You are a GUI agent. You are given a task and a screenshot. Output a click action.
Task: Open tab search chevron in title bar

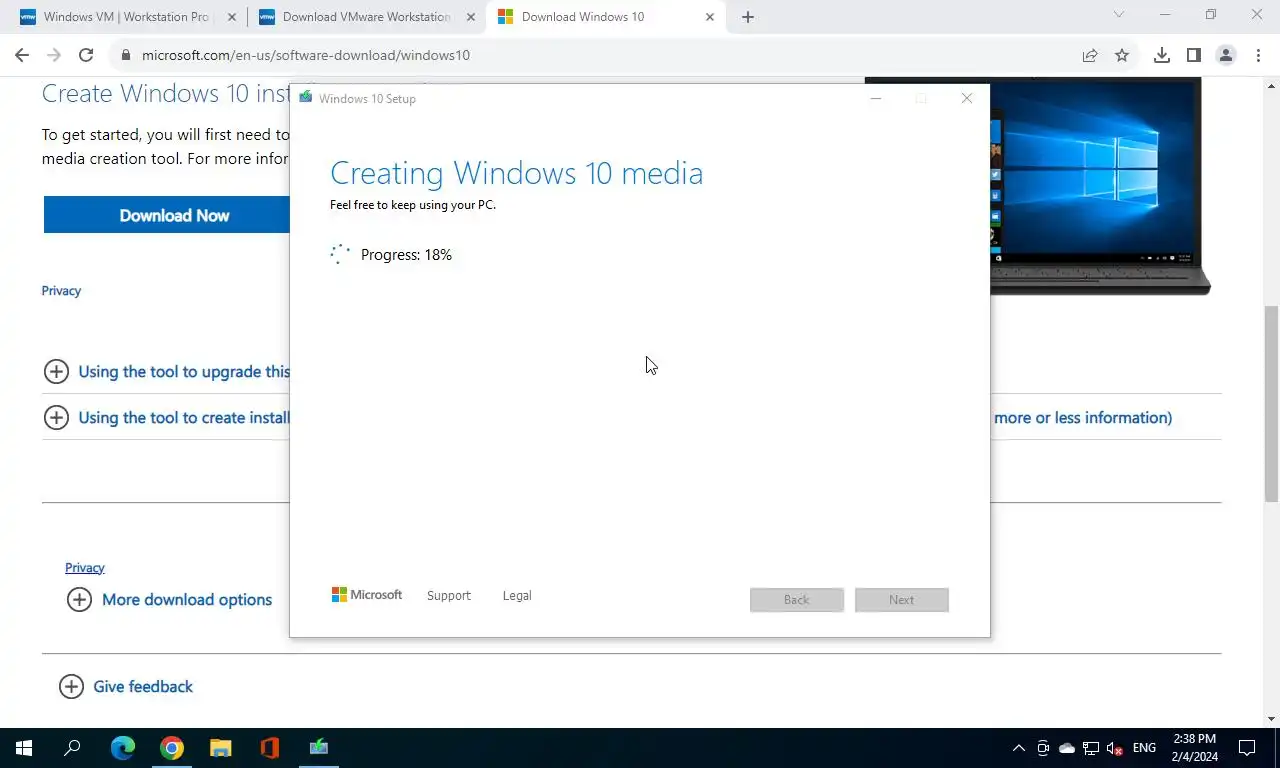1119,15
